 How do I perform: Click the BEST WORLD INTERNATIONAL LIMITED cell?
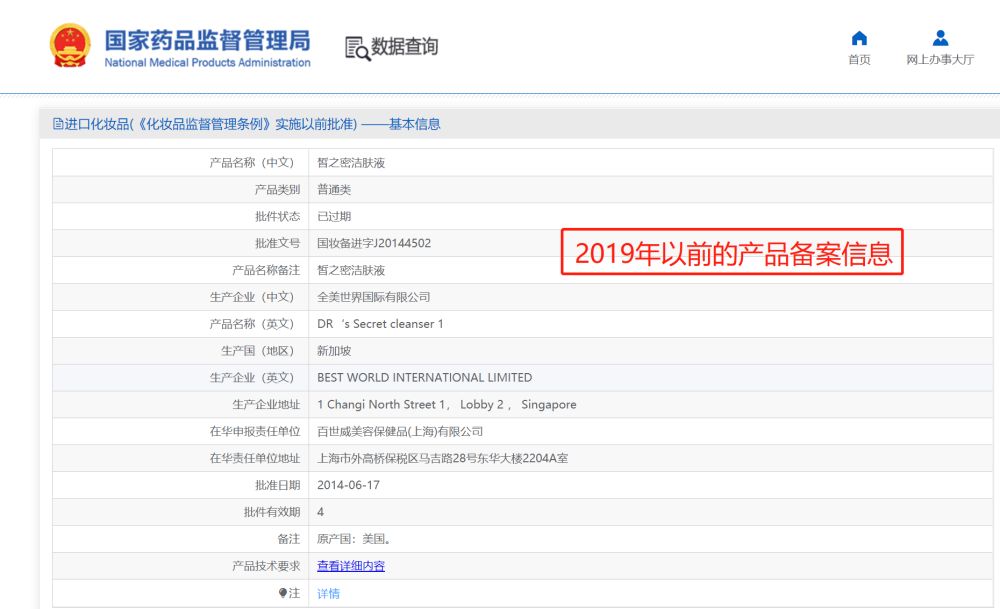point(424,378)
